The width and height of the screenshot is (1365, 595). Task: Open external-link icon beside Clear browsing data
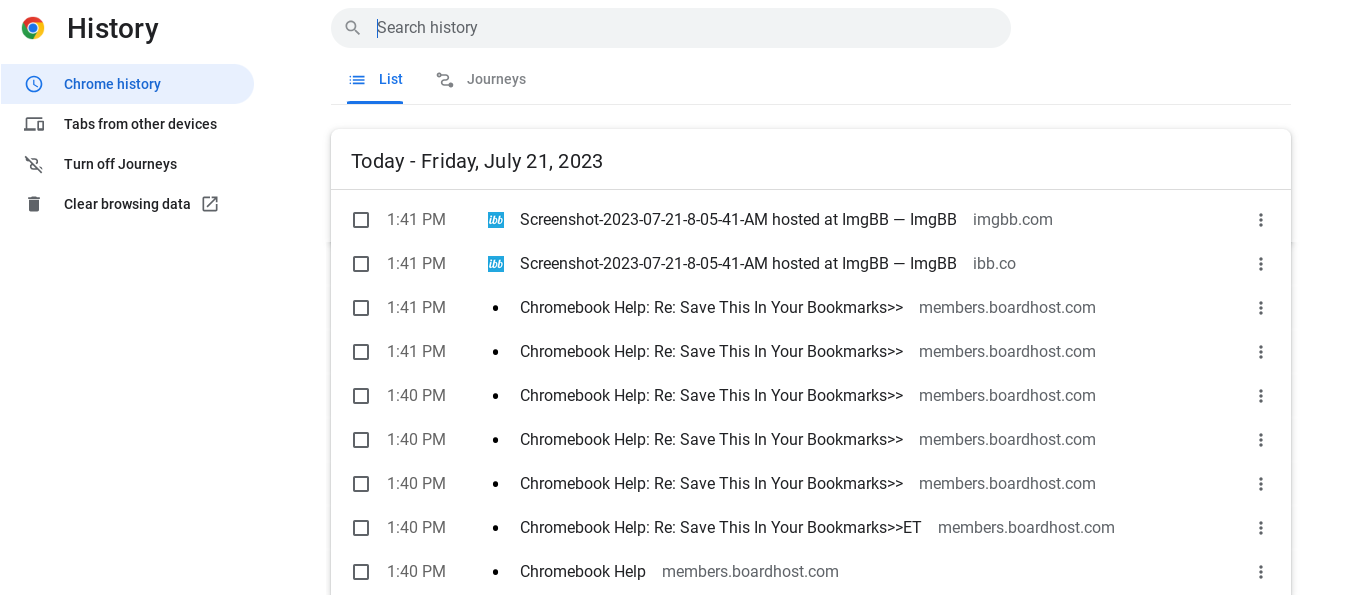click(210, 204)
